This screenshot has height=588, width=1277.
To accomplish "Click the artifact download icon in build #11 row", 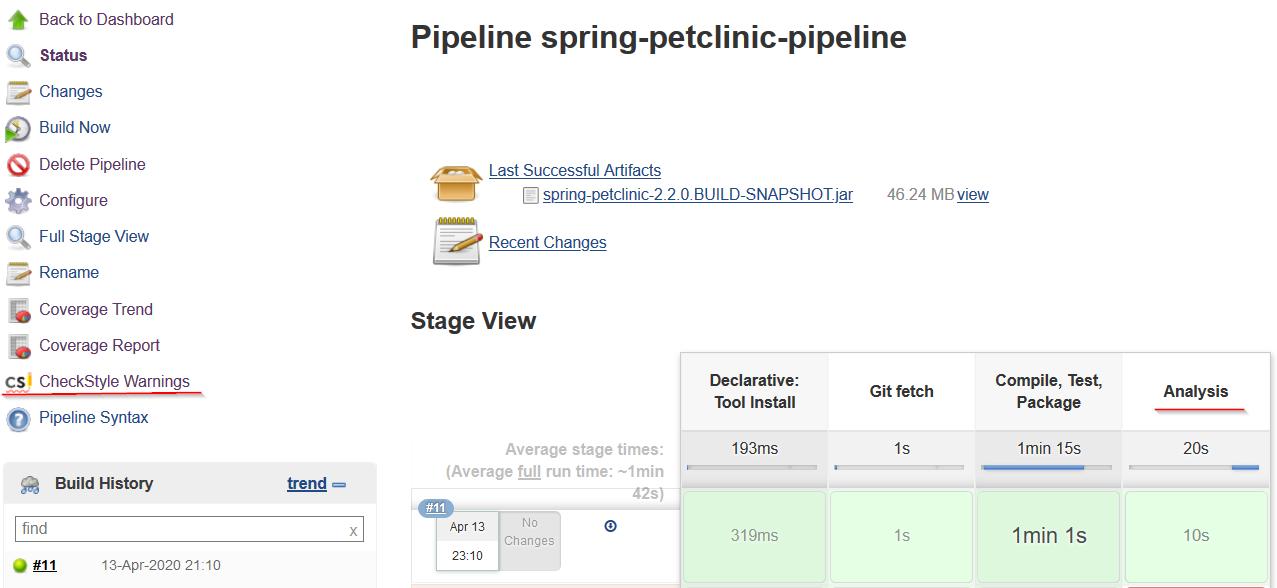I will (610, 525).
